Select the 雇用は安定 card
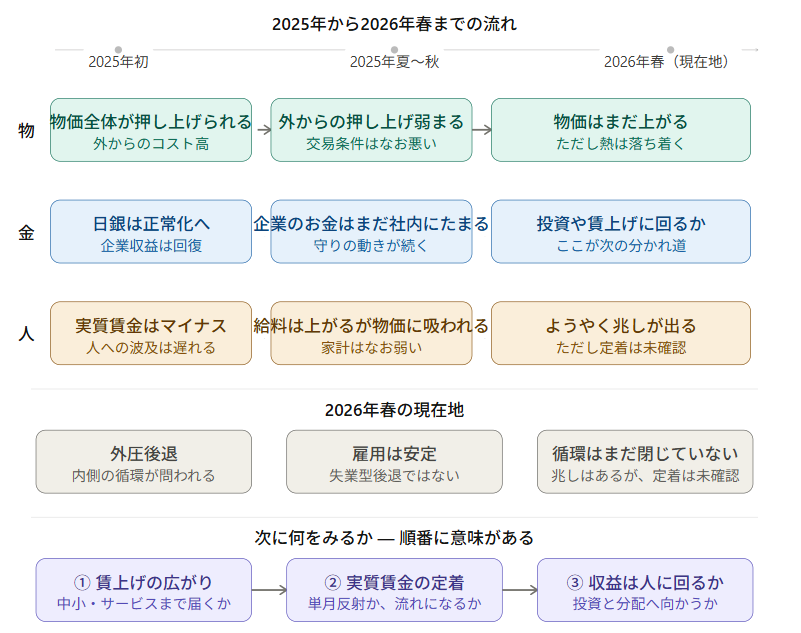 coord(394,462)
